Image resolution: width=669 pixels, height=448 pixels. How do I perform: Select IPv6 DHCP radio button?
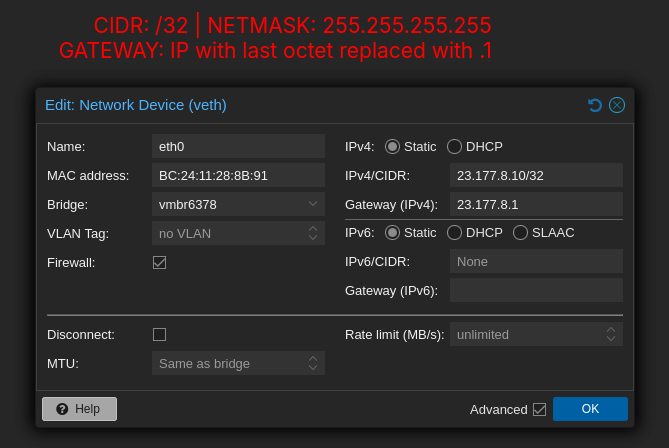[454, 233]
